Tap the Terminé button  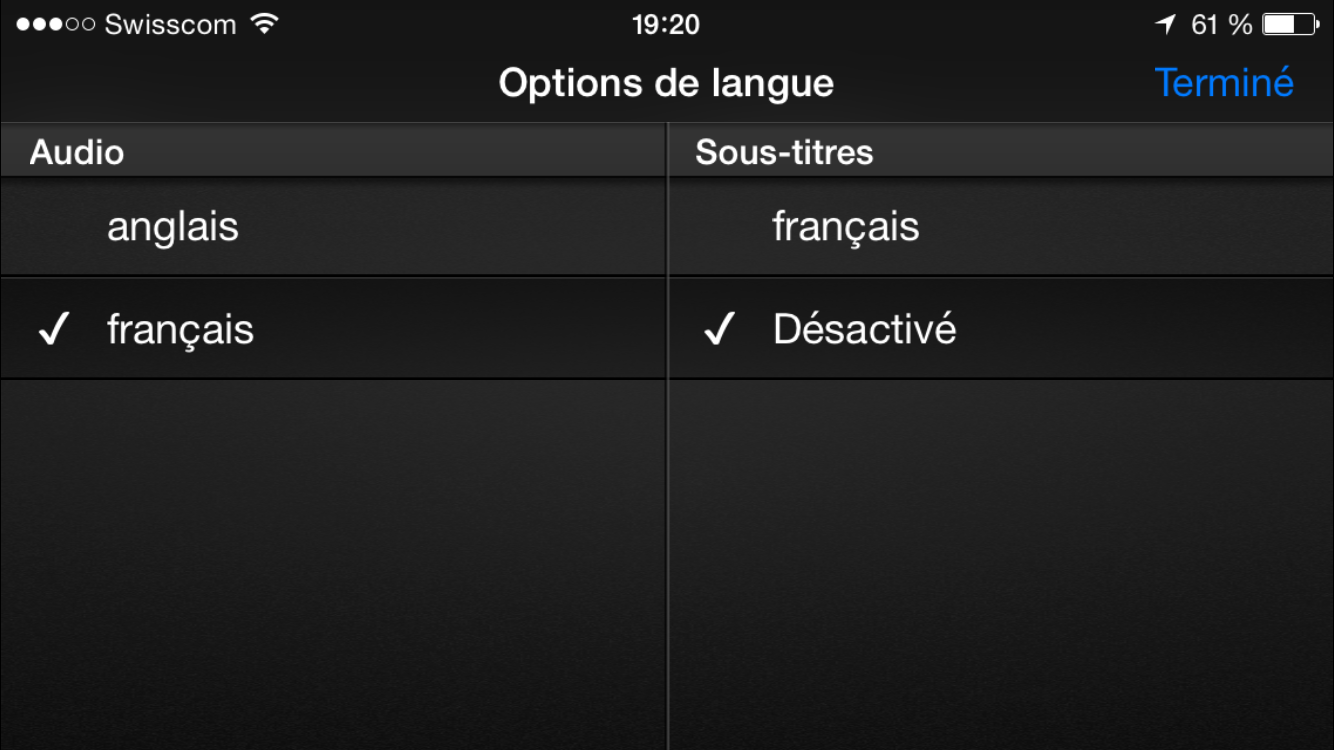click(x=1224, y=82)
